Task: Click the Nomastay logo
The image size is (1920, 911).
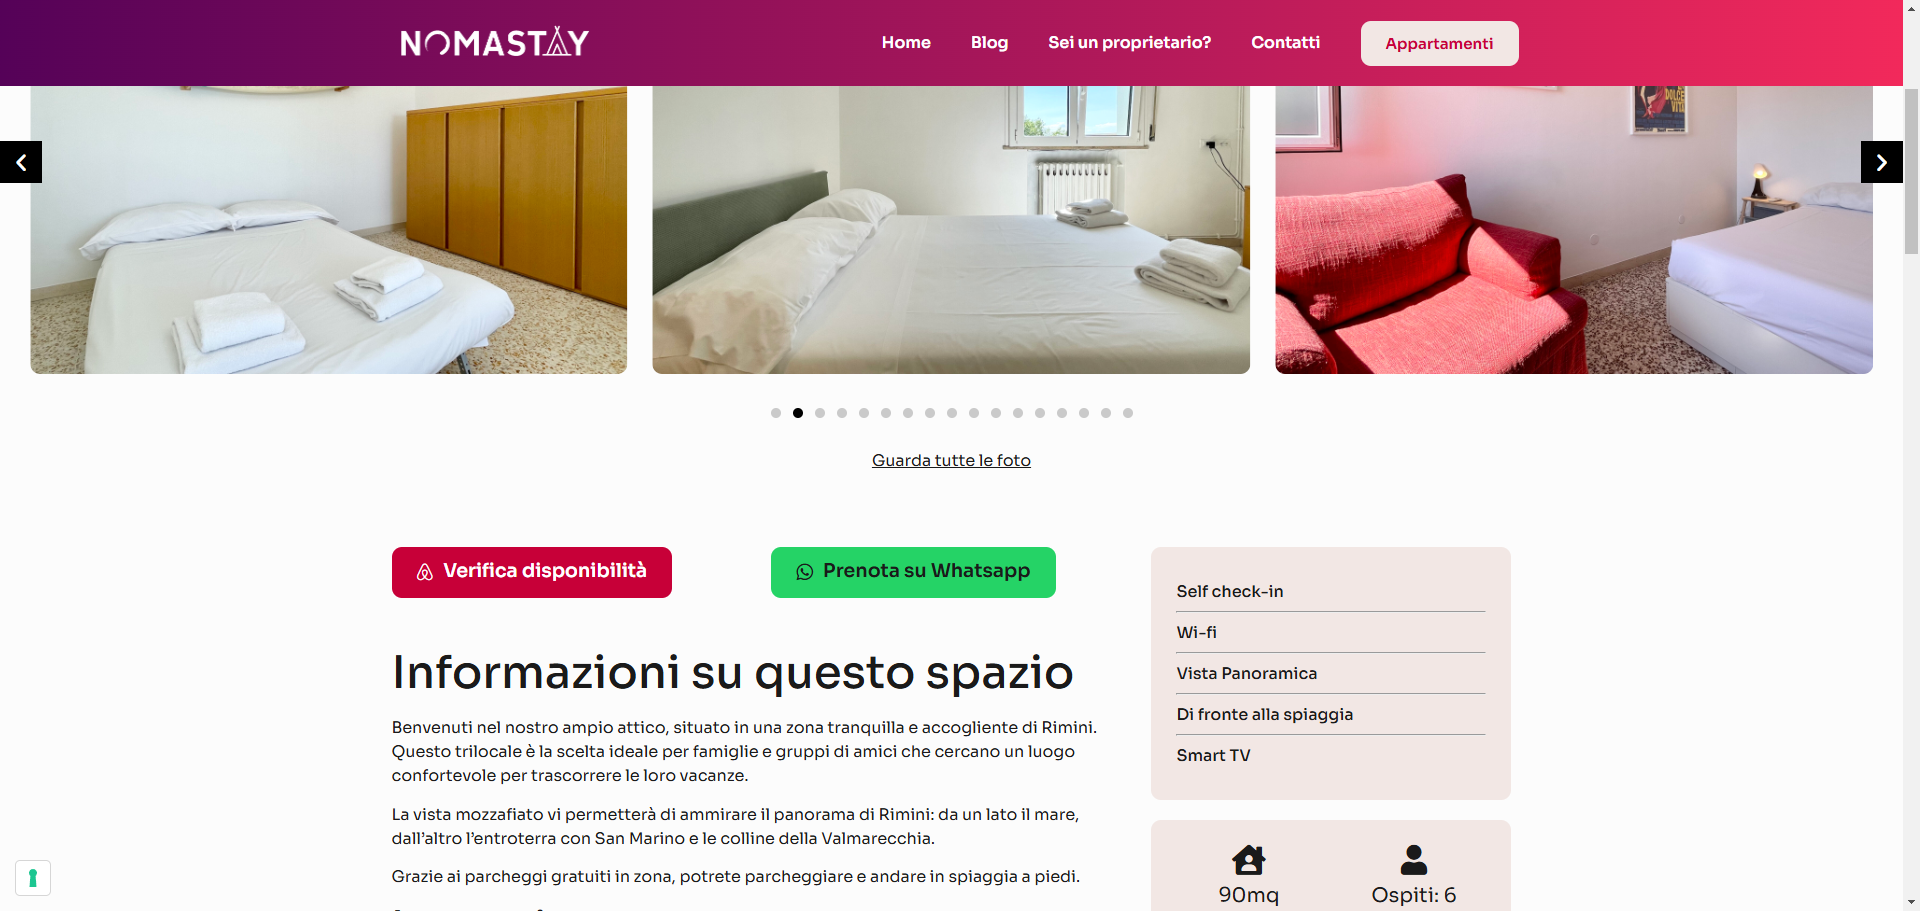Action: click(494, 42)
